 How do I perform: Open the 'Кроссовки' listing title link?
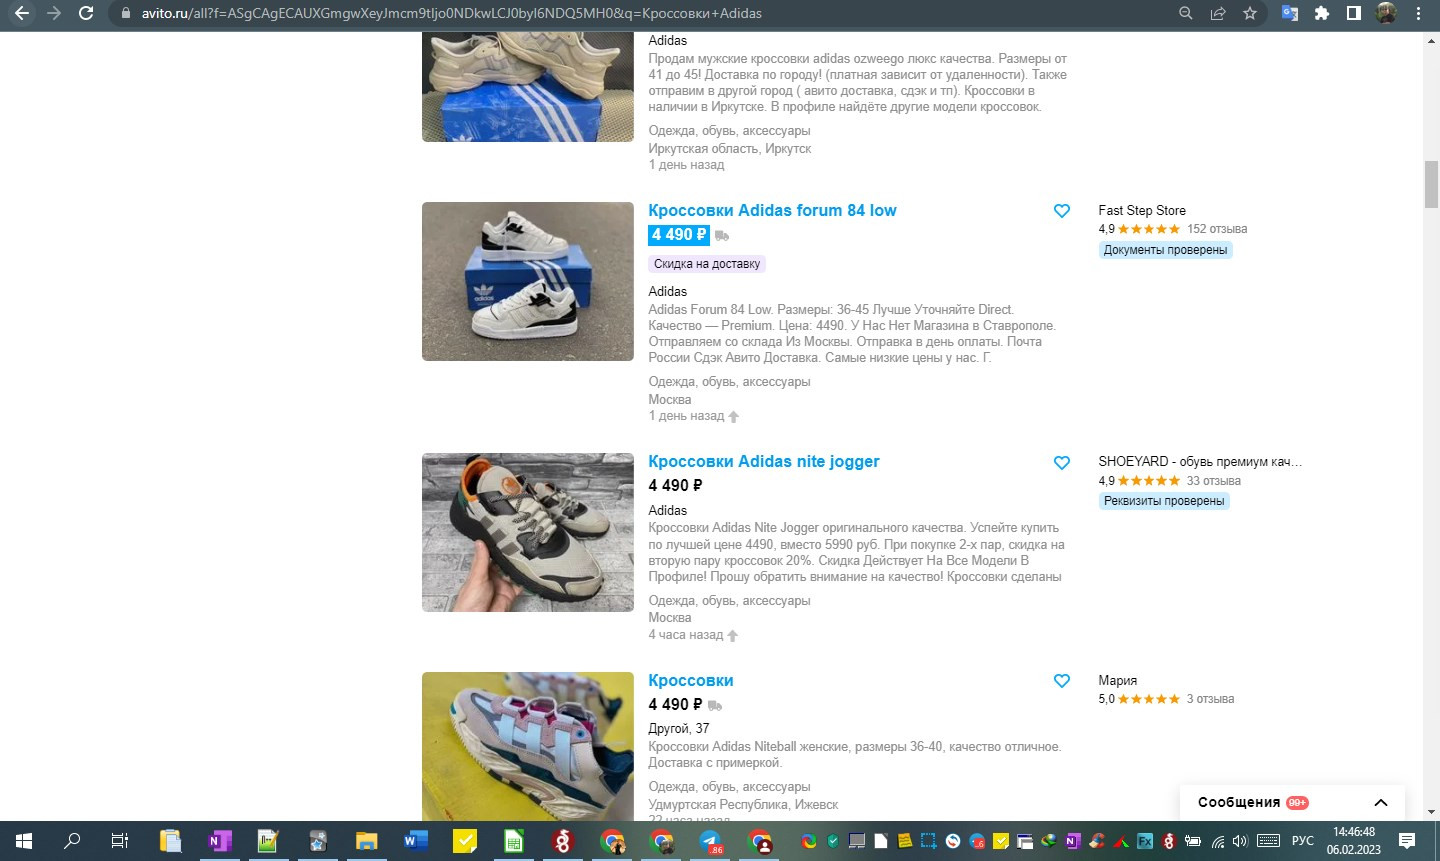click(x=691, y=680)
